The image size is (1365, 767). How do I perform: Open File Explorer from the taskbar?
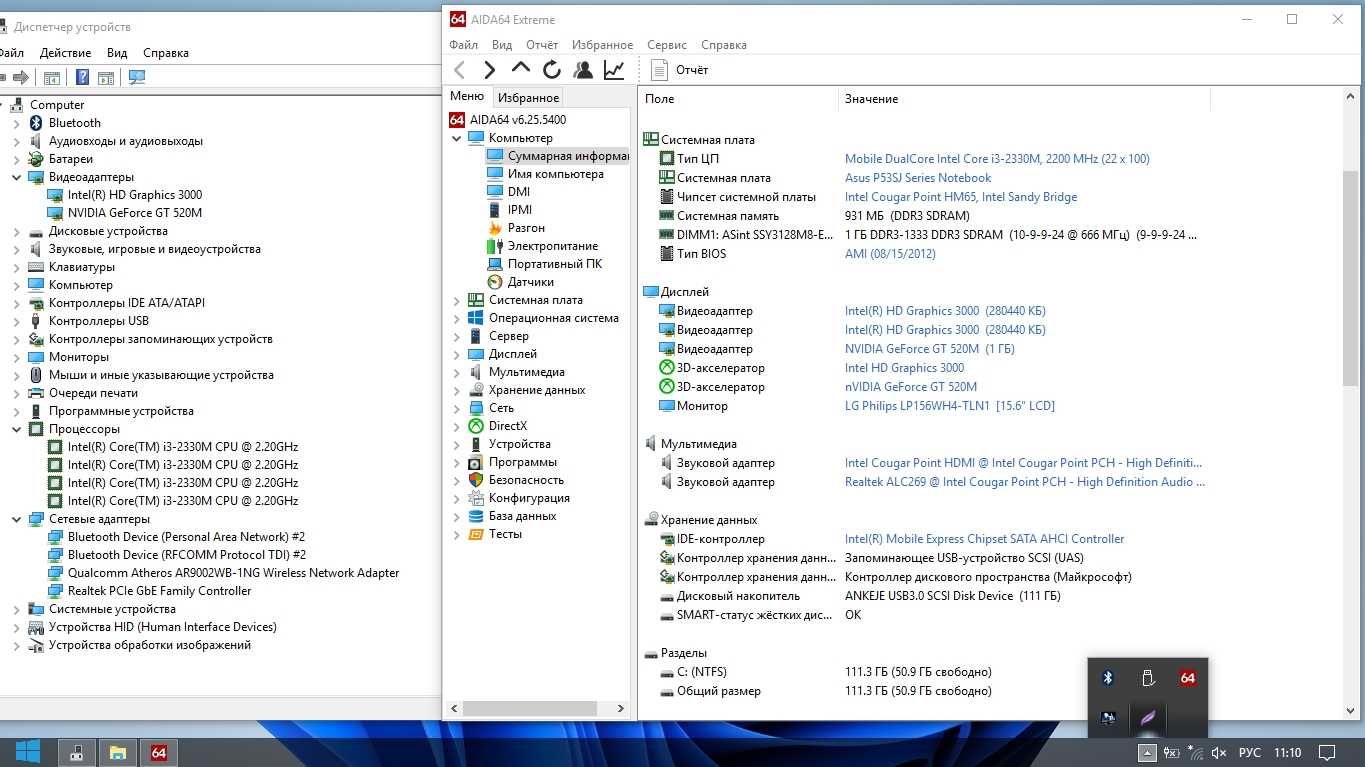(x=117, y=752)
